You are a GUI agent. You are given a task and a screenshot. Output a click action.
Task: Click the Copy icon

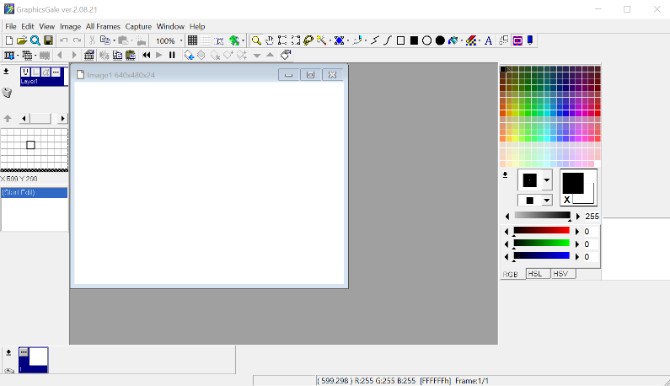105,41
